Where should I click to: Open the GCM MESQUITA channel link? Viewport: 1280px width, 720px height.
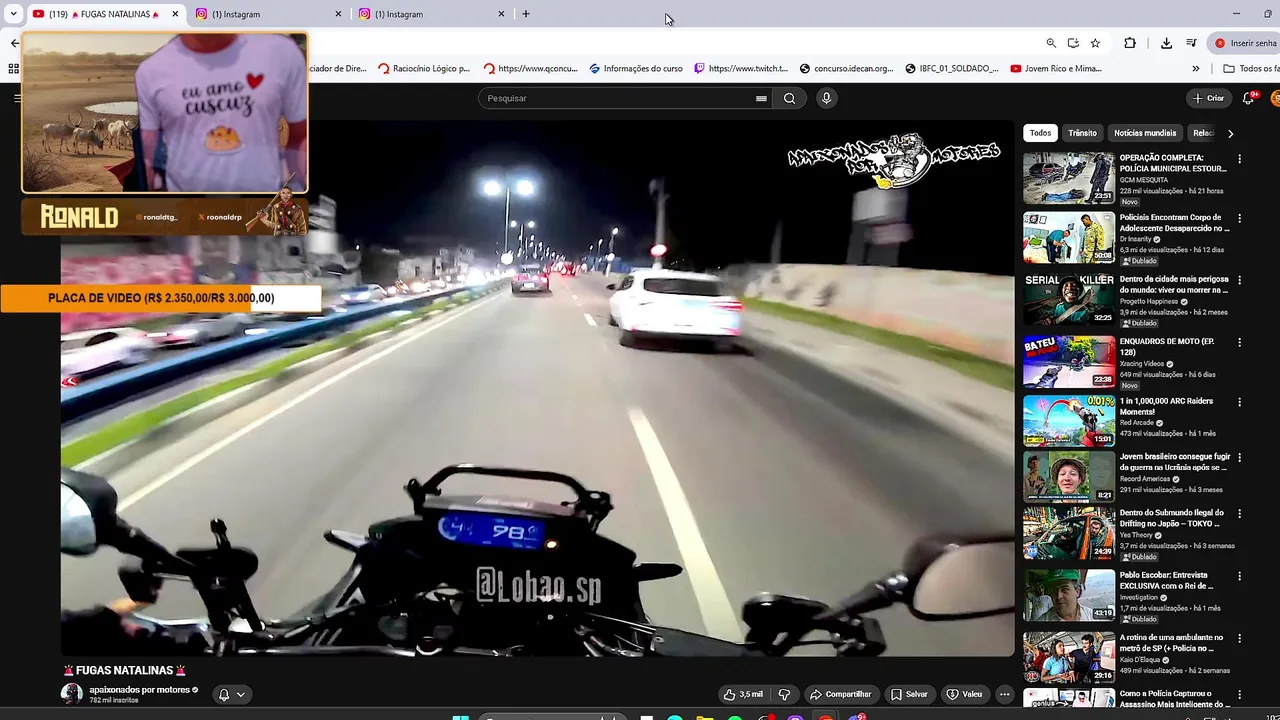pyautogui.click(x=1144, y=180)
